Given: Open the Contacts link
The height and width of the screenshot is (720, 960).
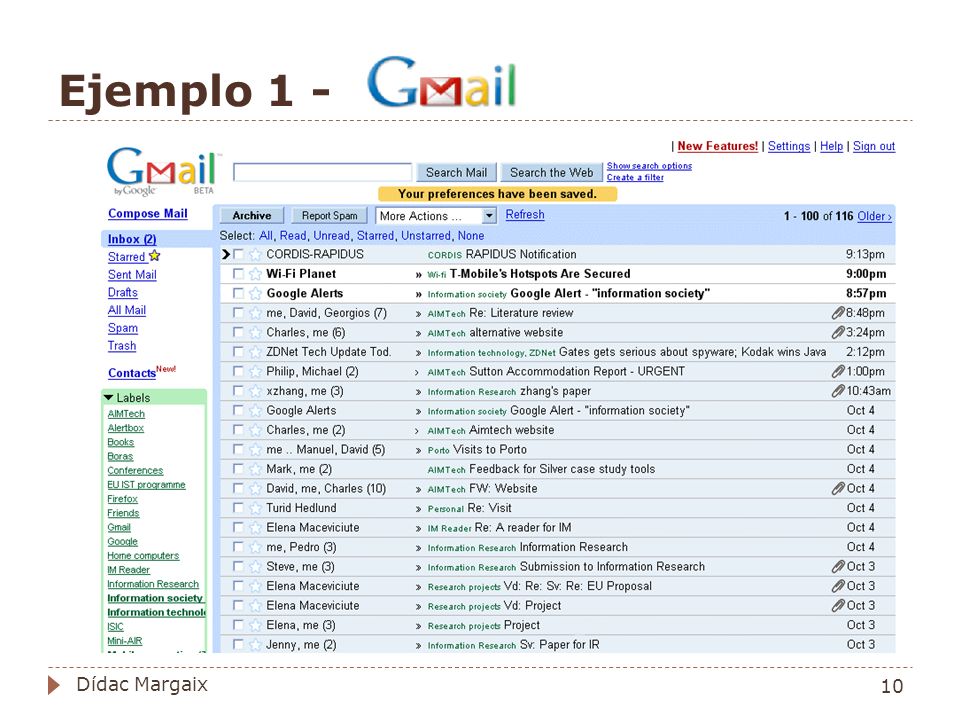Looking at the screenshot, I should coord(132,373).
